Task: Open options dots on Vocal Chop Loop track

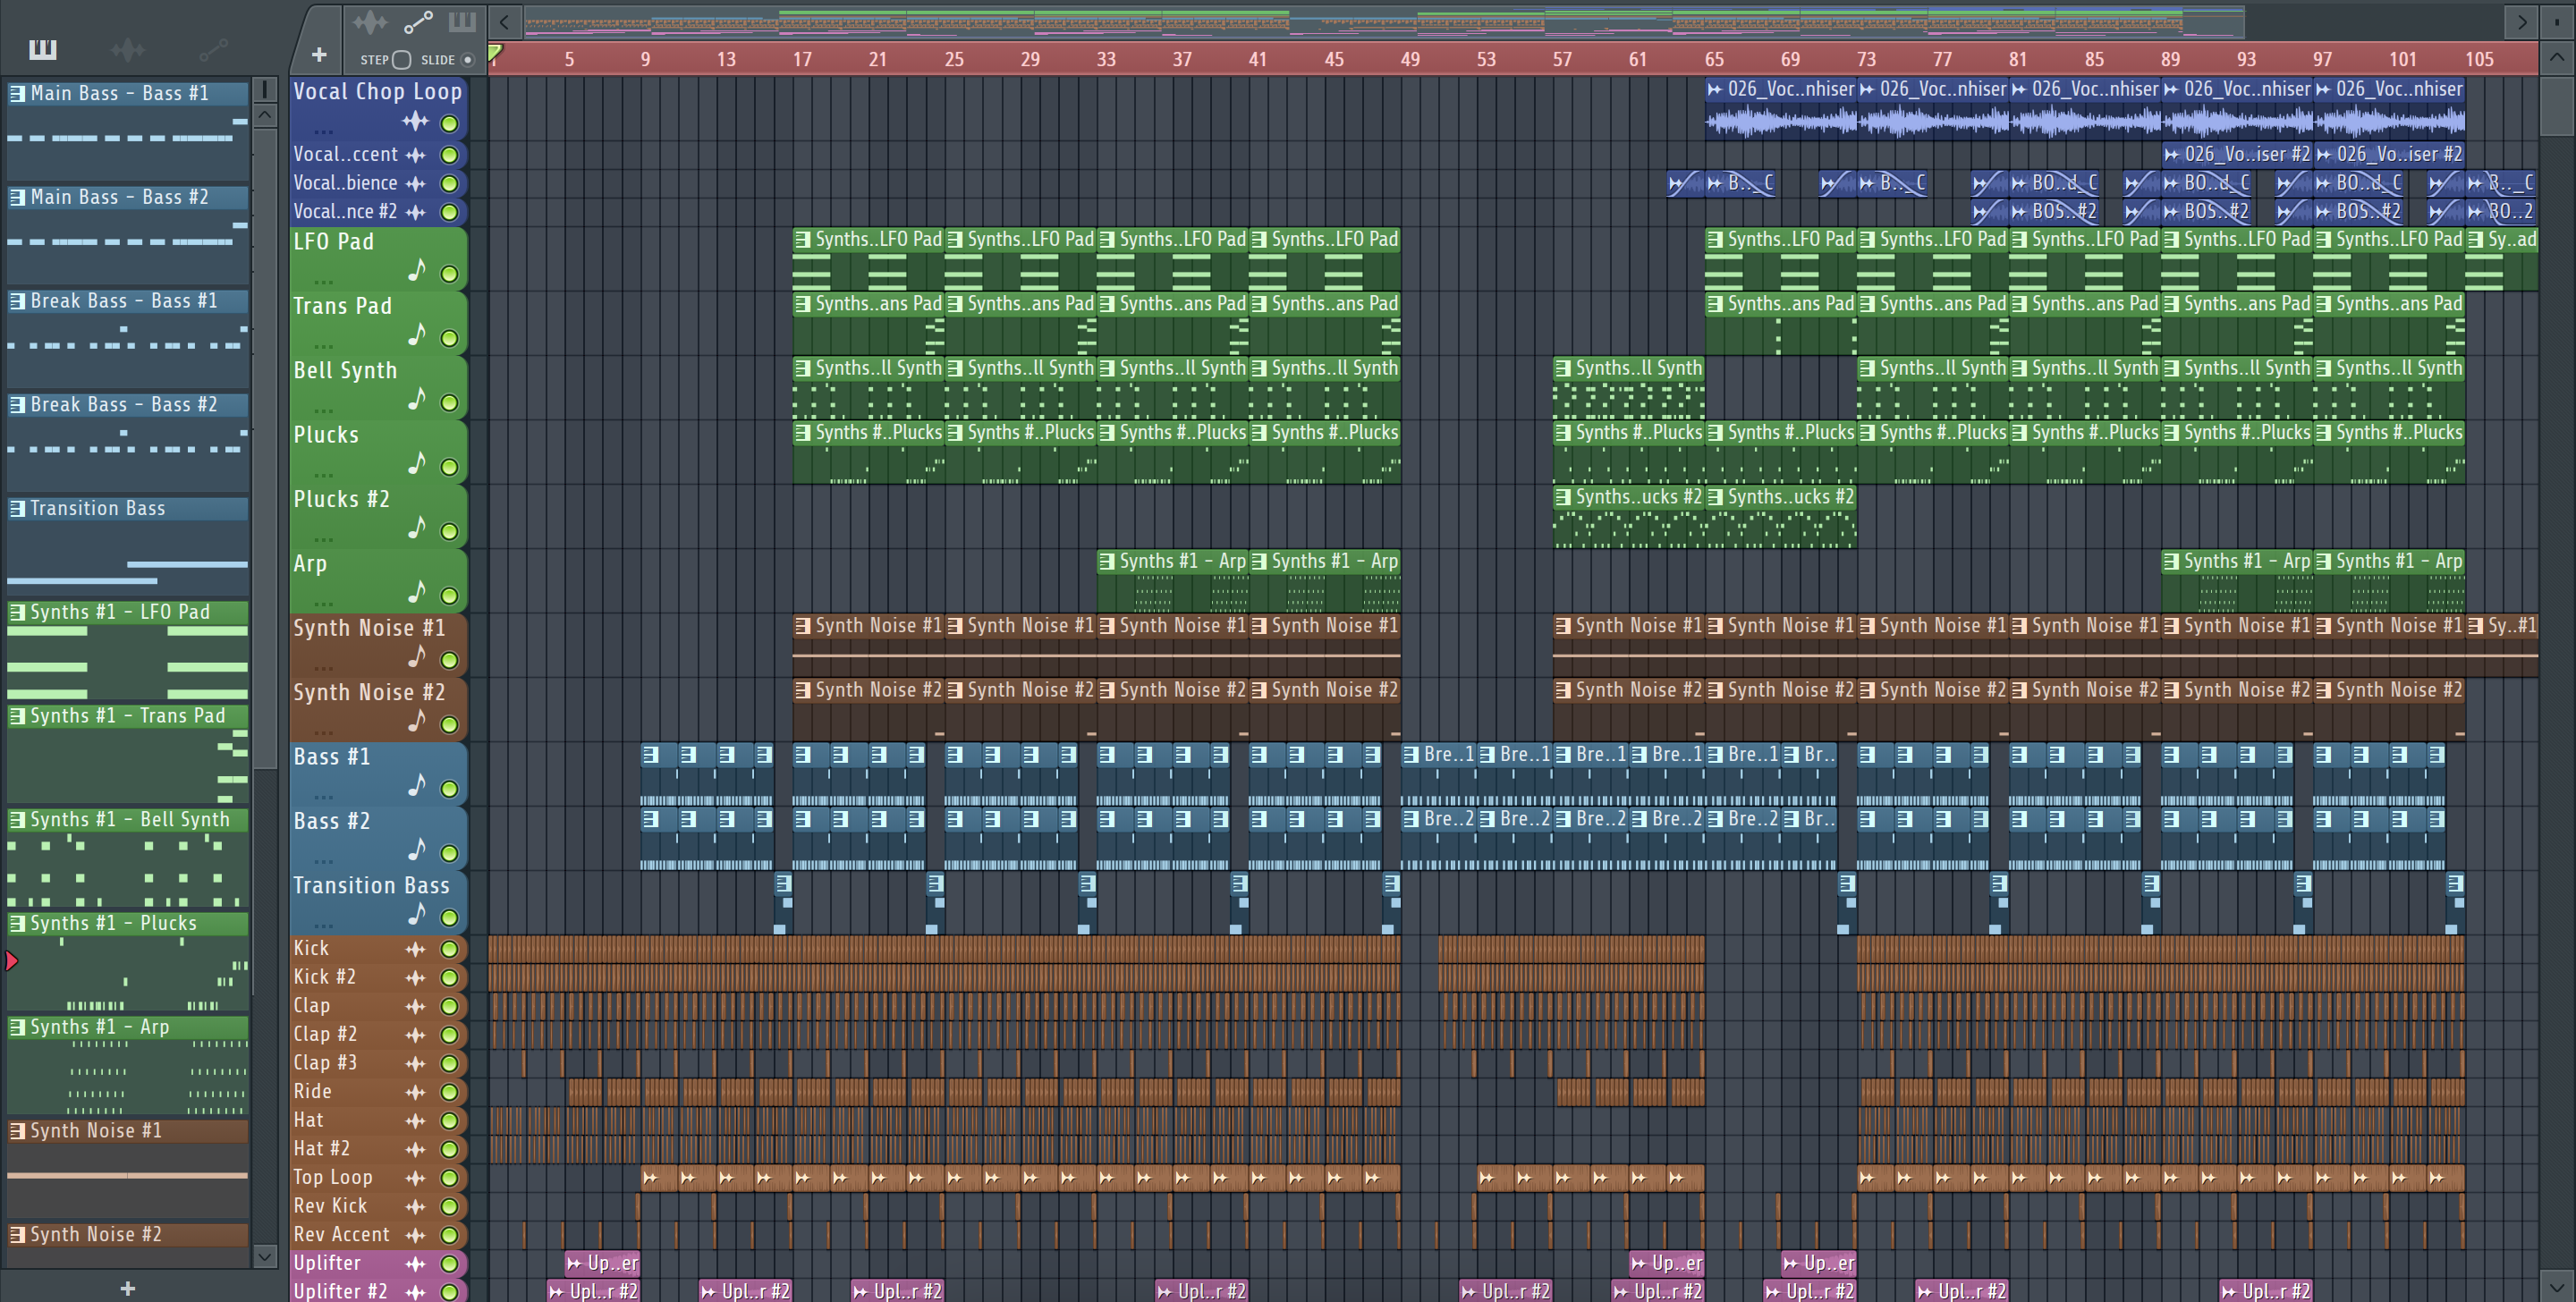Action: coord(324,132)
